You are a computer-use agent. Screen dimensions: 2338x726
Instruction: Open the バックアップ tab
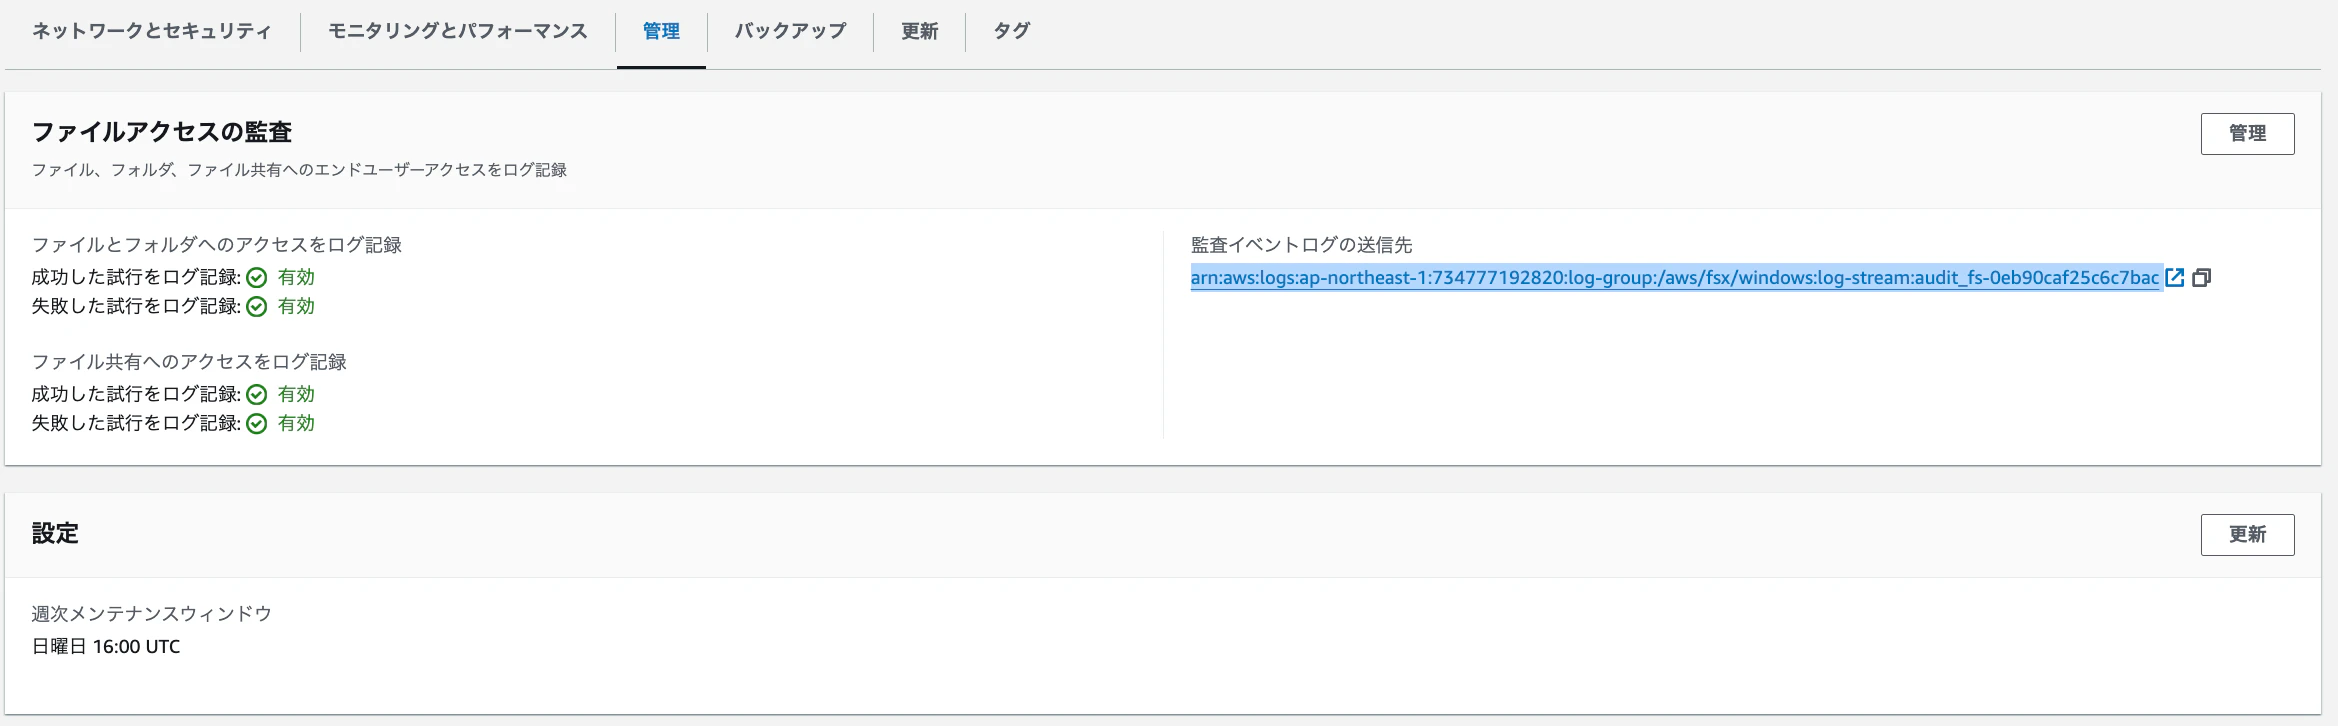(x=790, y=31)
